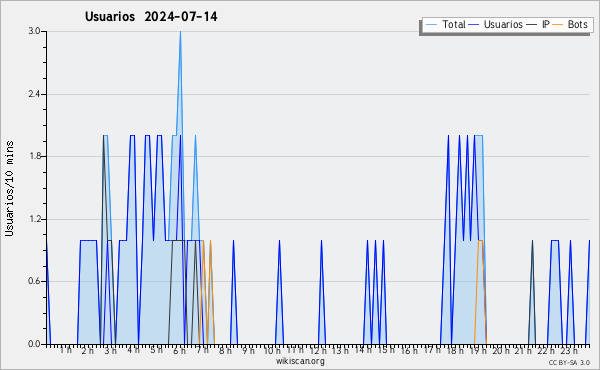The width and height of the screenshot is (600, 370).
Task: Click the '9 h' x-axis label
Action: [248, 351]
